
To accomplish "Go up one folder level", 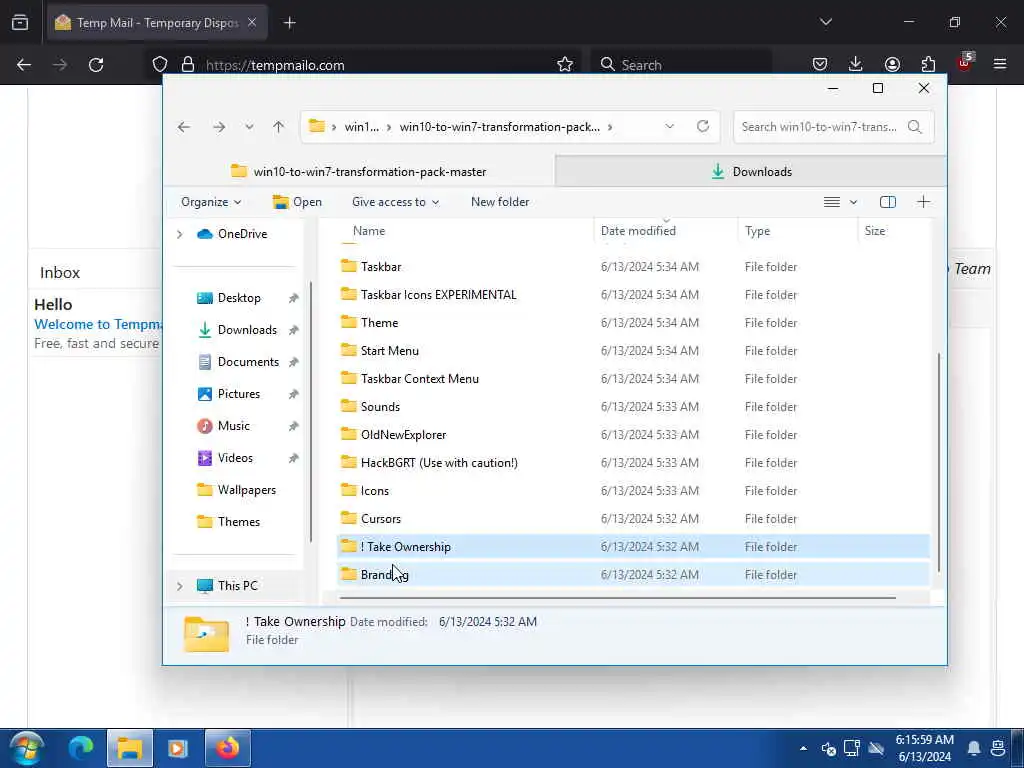I will tap(279, 127).
